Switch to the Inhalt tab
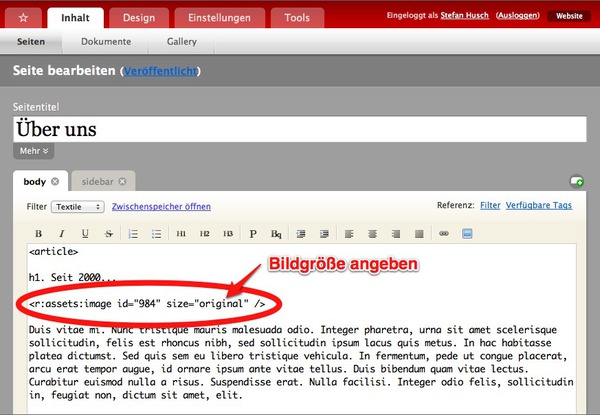Image resolution: width=600 pixels, height=415 pixels. pos(75,18)
